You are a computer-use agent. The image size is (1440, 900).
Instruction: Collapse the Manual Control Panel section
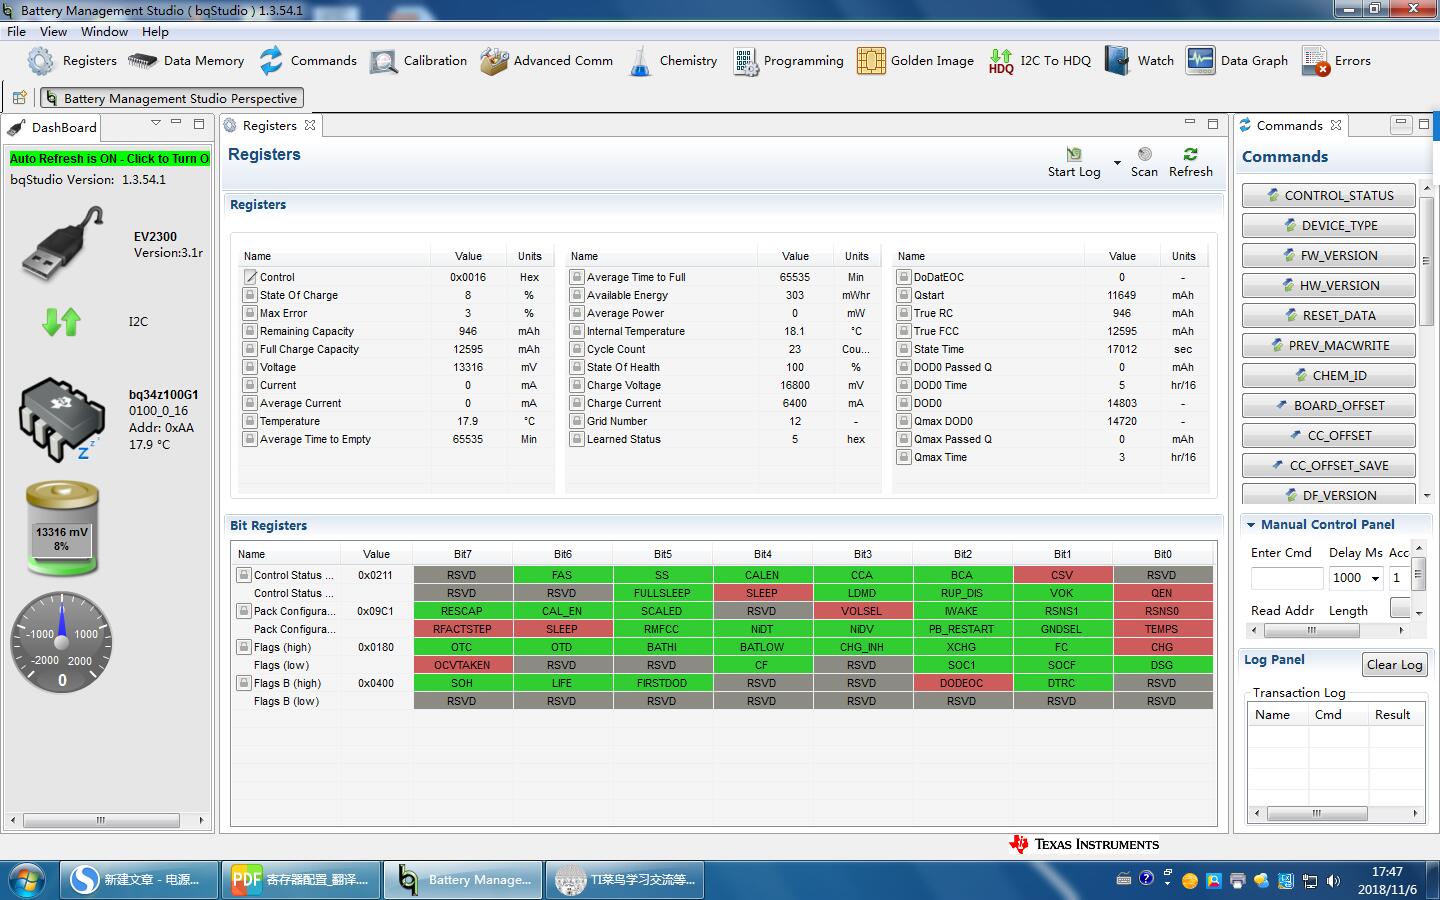coord(1250,524)
